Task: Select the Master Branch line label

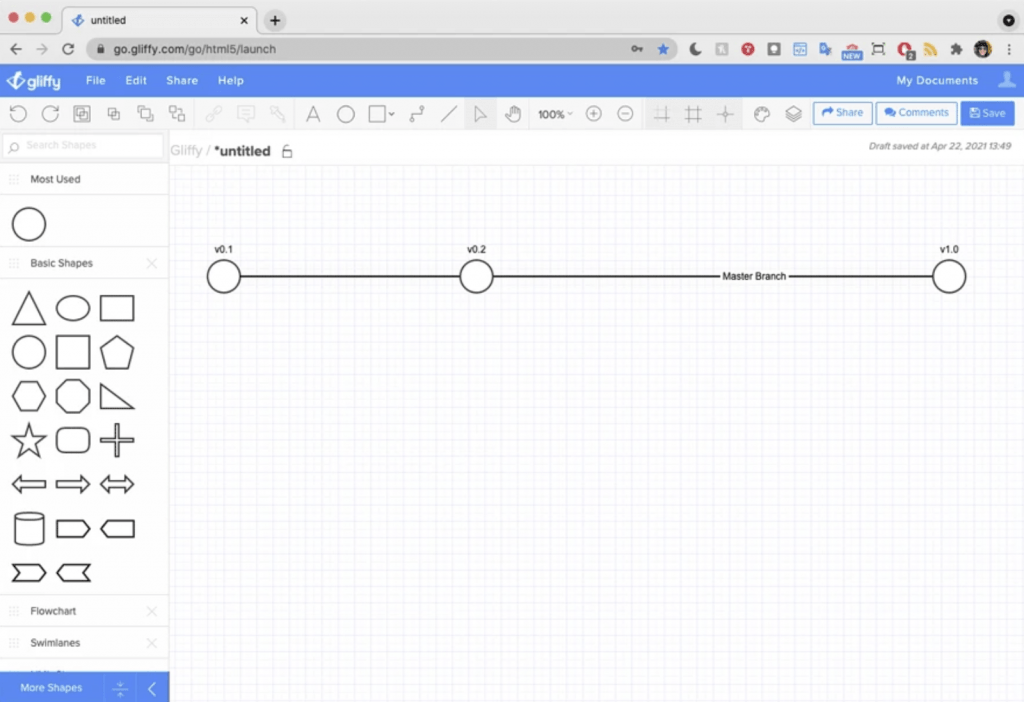Action: tap(754, 276)
